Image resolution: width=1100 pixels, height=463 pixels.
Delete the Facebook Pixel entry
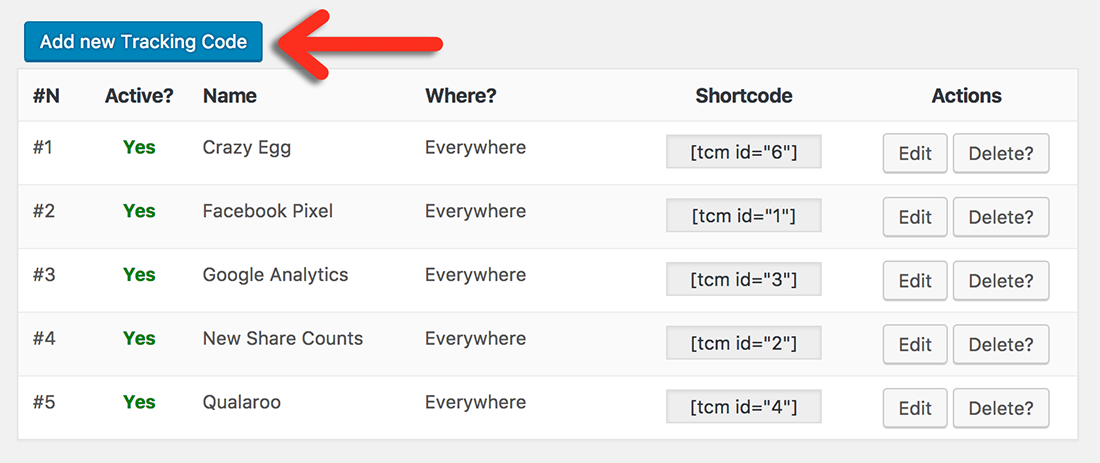tap(1000, 217)
